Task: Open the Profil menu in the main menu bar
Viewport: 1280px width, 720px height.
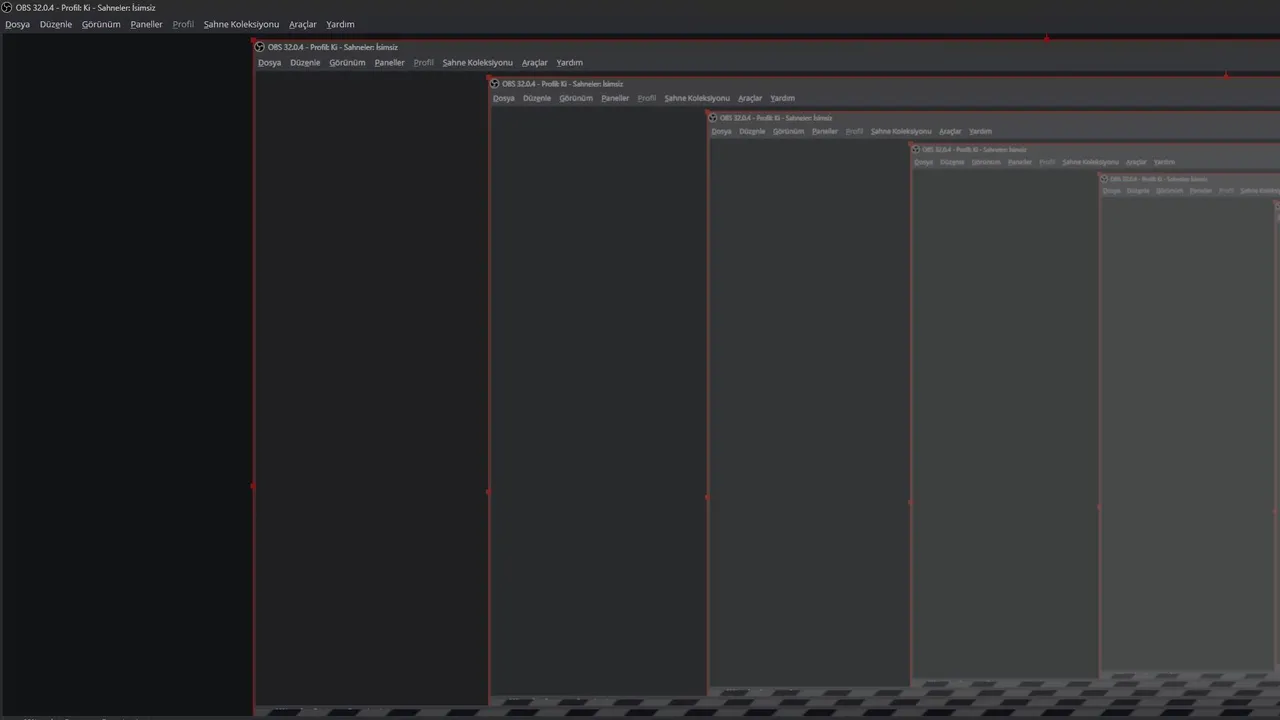Action: point(183,24)
